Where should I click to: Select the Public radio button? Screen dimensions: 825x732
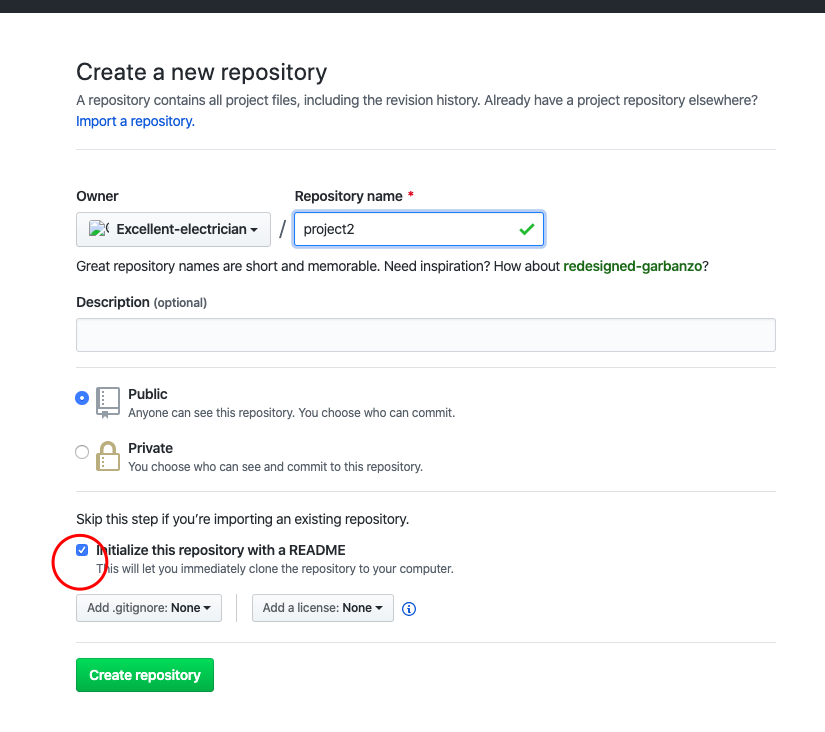tap(82, 398)
